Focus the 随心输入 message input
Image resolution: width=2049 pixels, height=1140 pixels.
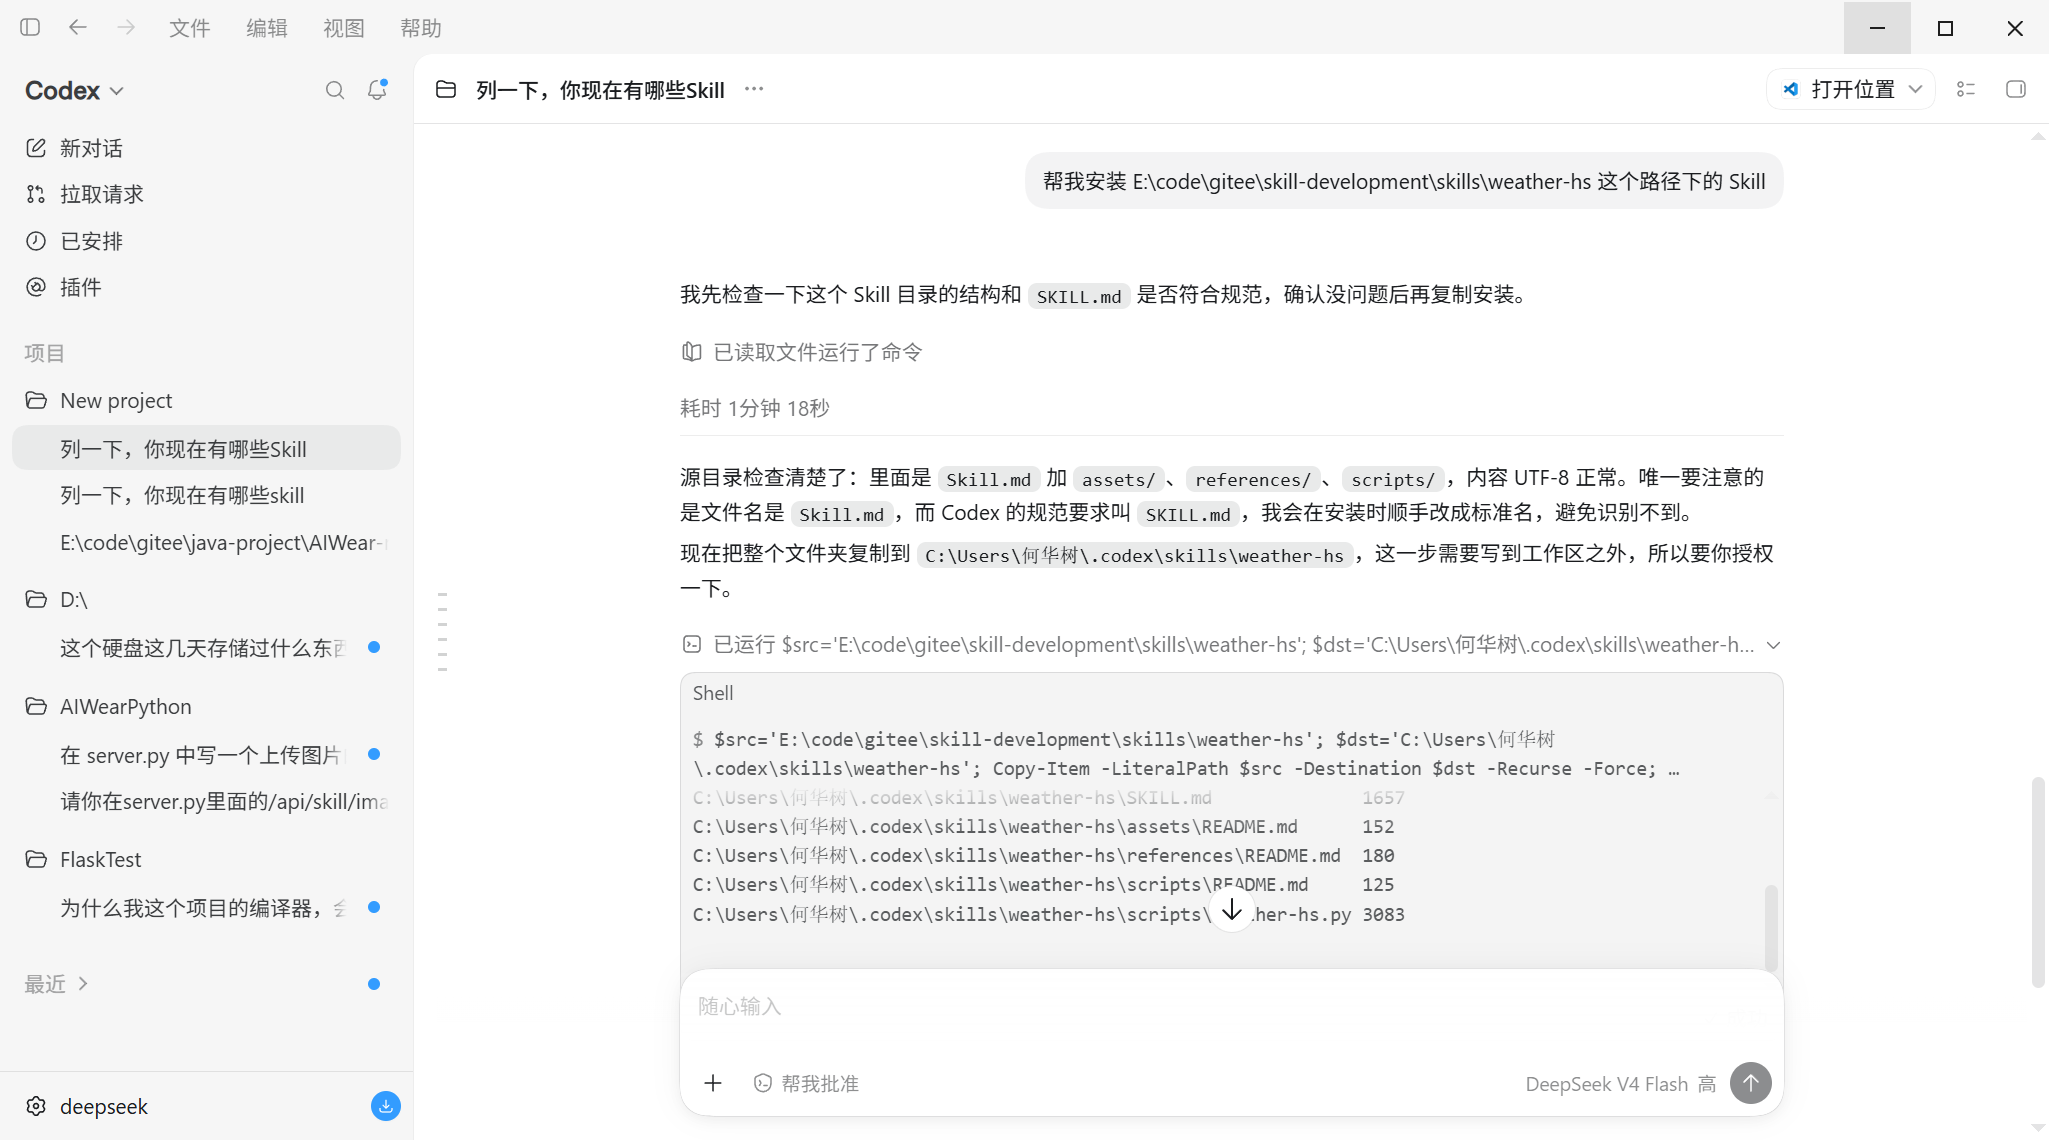[1231, 1006]
